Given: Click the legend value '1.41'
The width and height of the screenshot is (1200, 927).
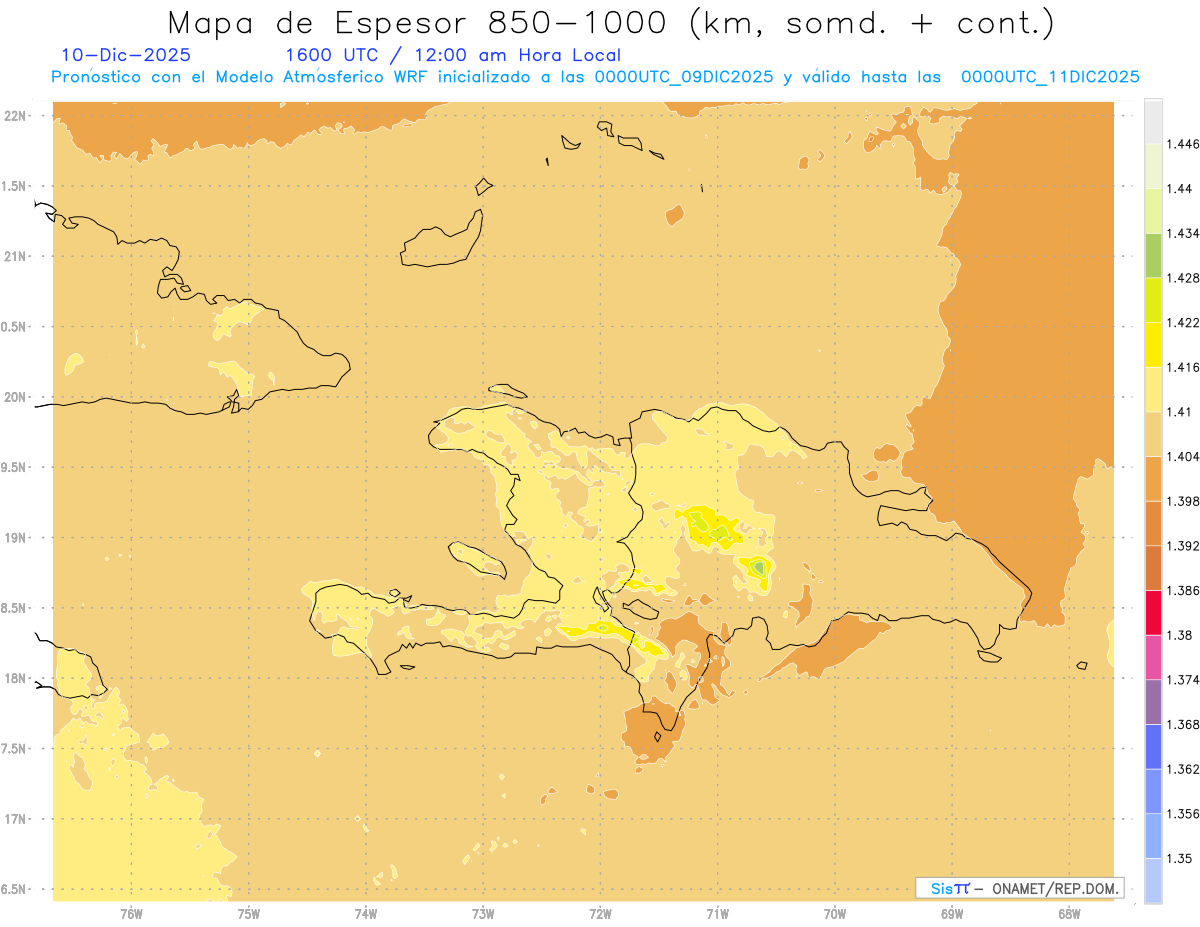Looking at the screenshot, I should pos(1181,412).
